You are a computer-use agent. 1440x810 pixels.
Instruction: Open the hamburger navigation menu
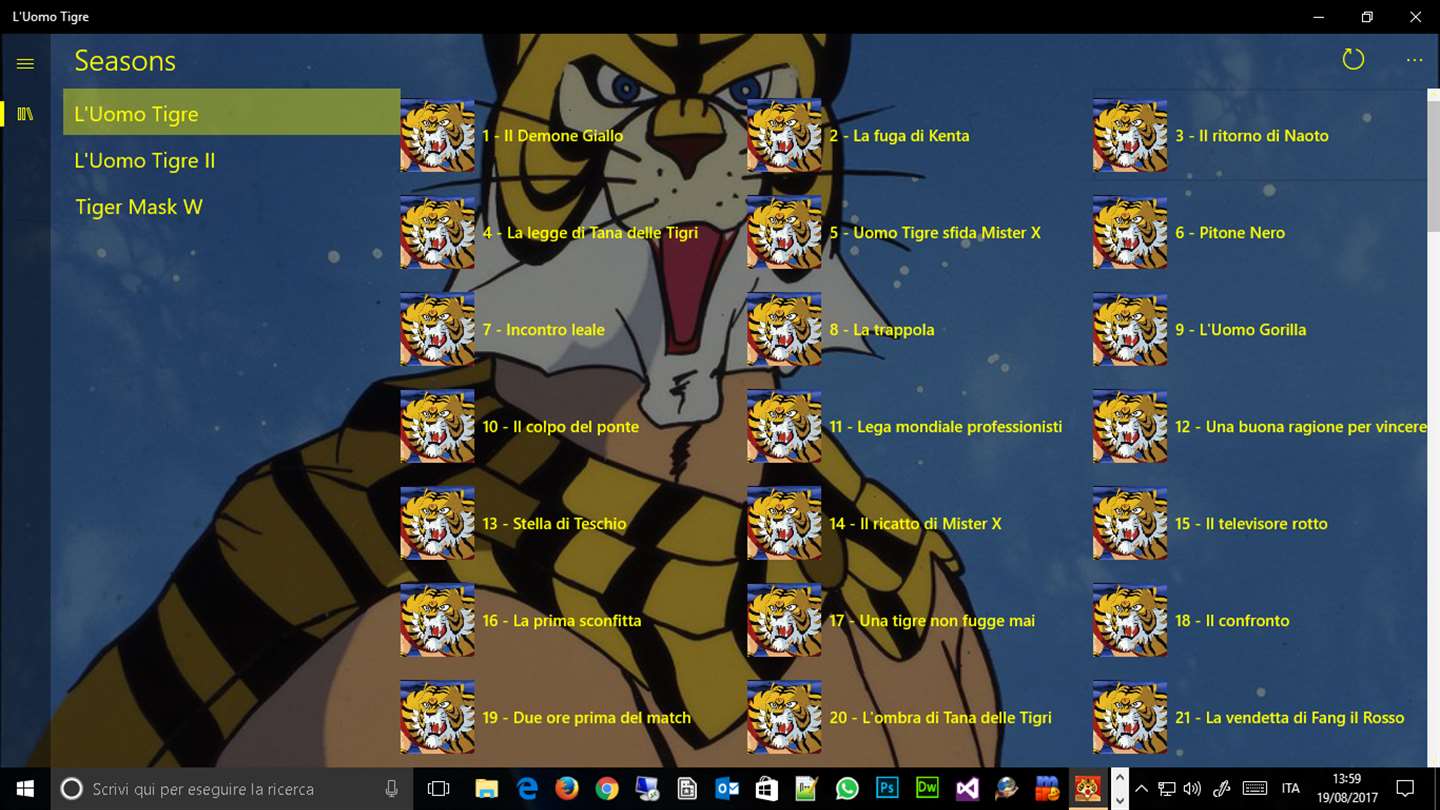tap(25, 64)
